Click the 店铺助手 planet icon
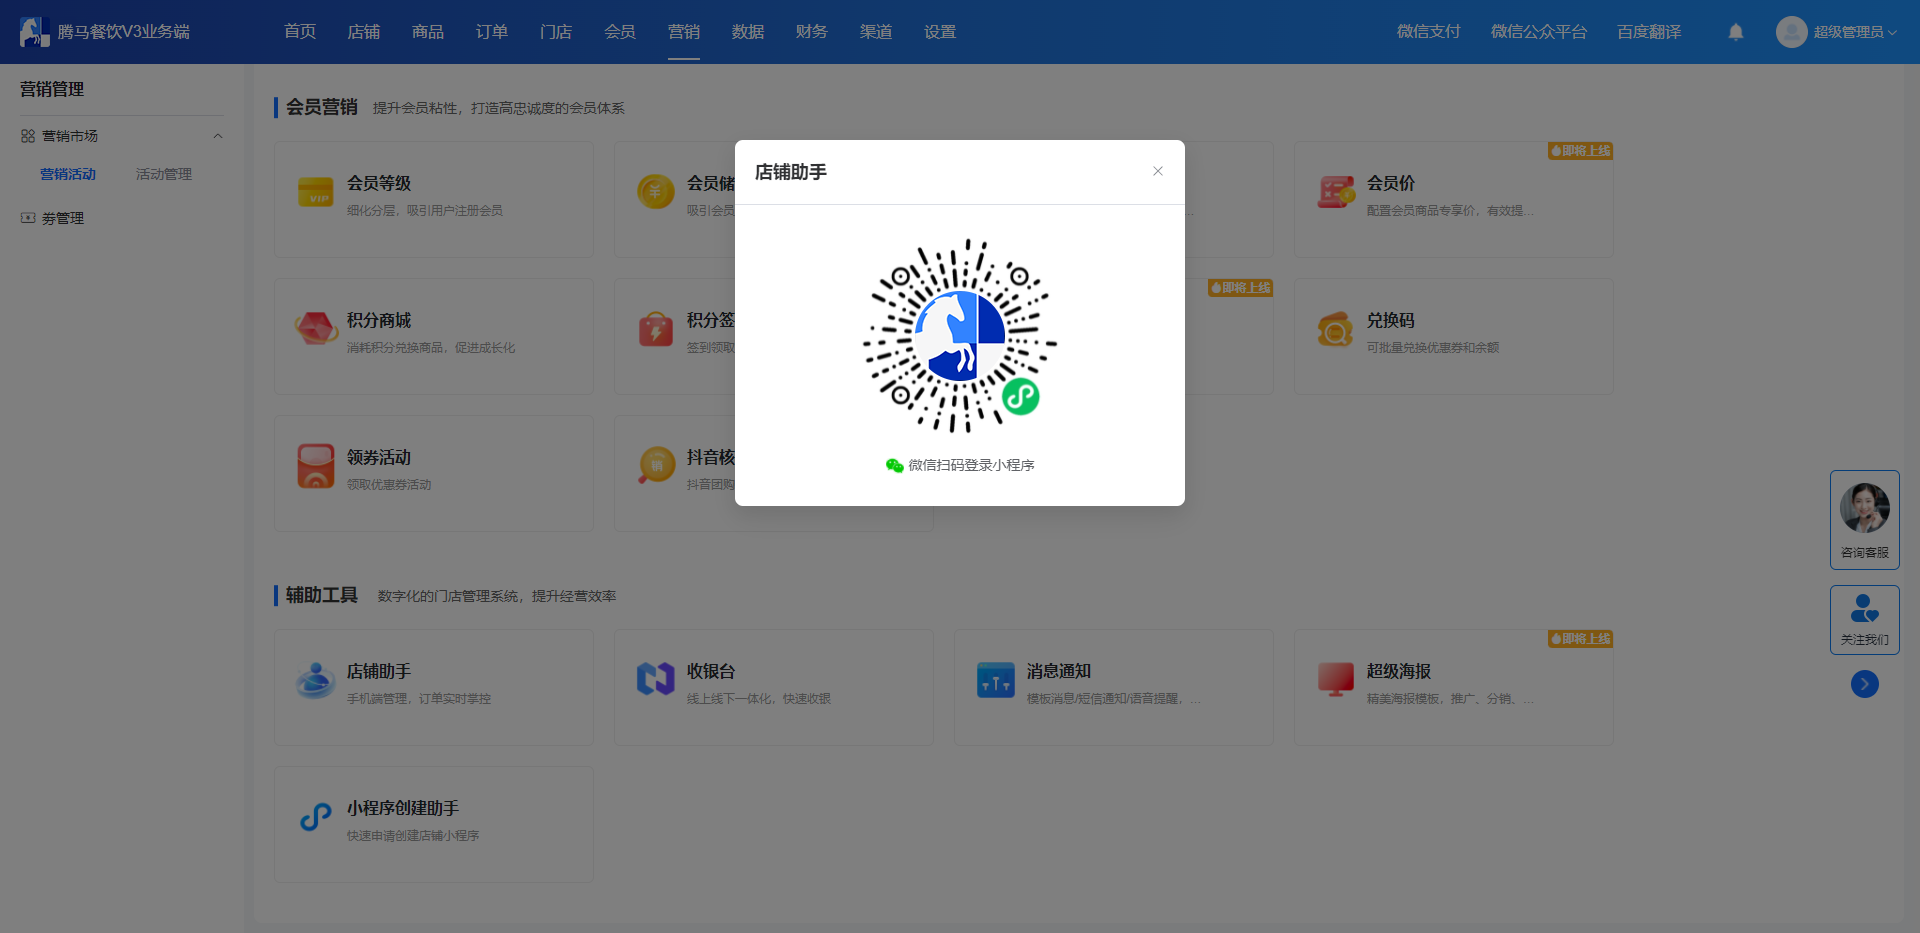 (x=316, y=680)
